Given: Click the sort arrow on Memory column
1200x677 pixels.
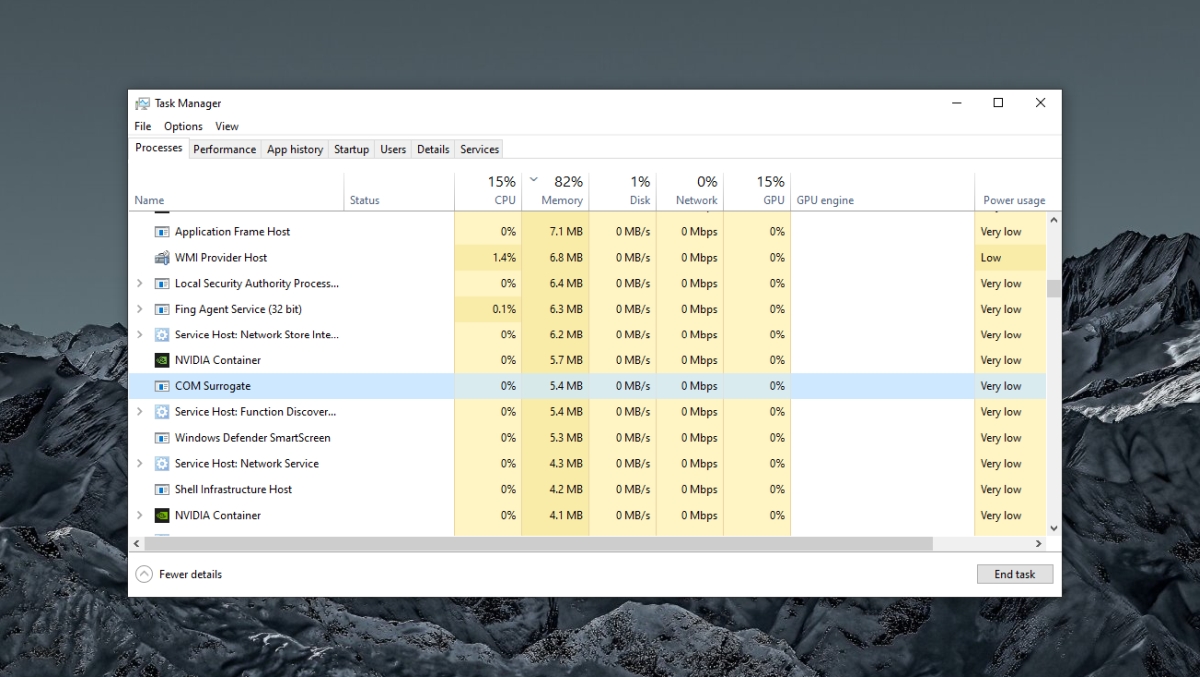Looking at the screenshot, I should (534, 180).
